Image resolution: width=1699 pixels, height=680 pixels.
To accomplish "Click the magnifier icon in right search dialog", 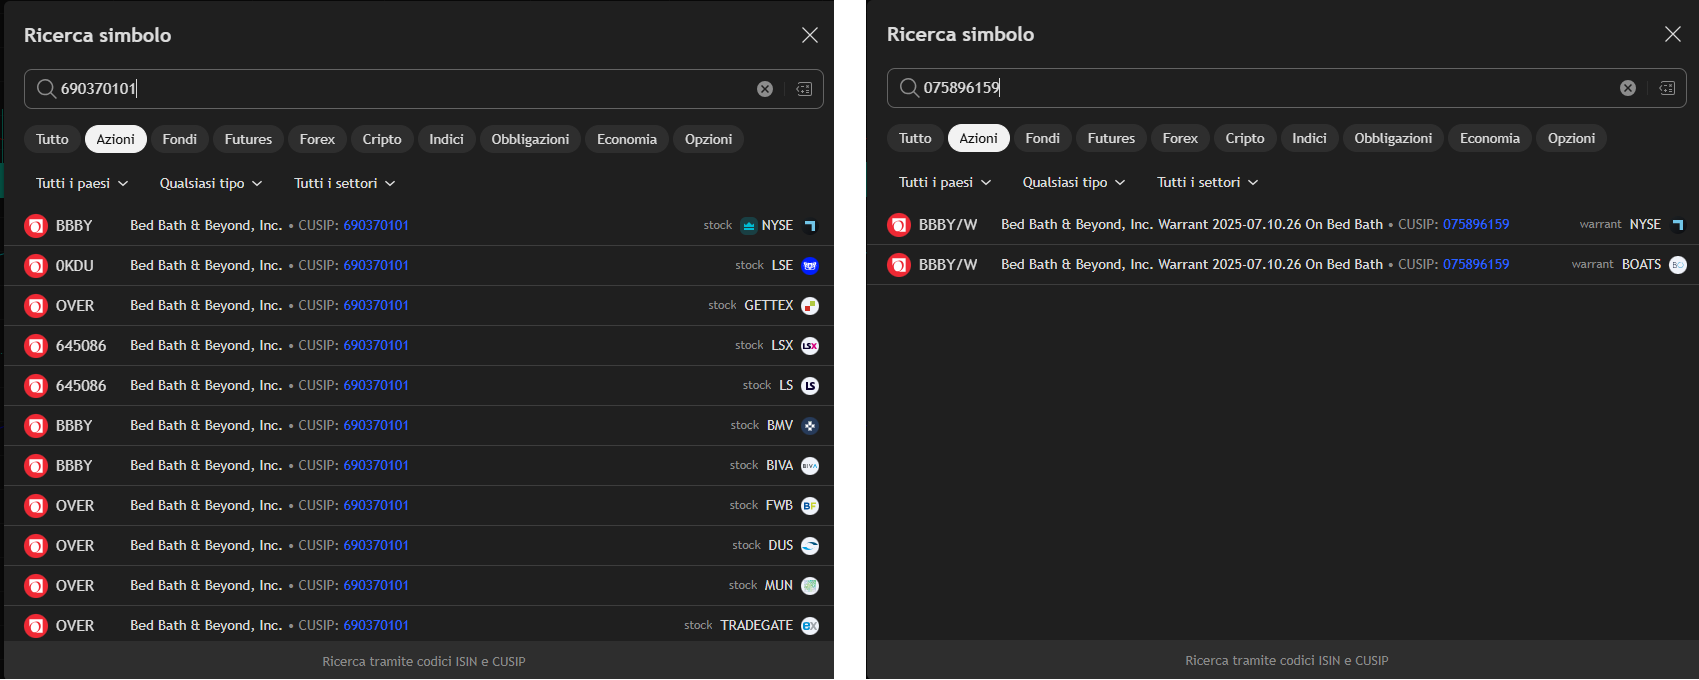I will pos(909,88).
